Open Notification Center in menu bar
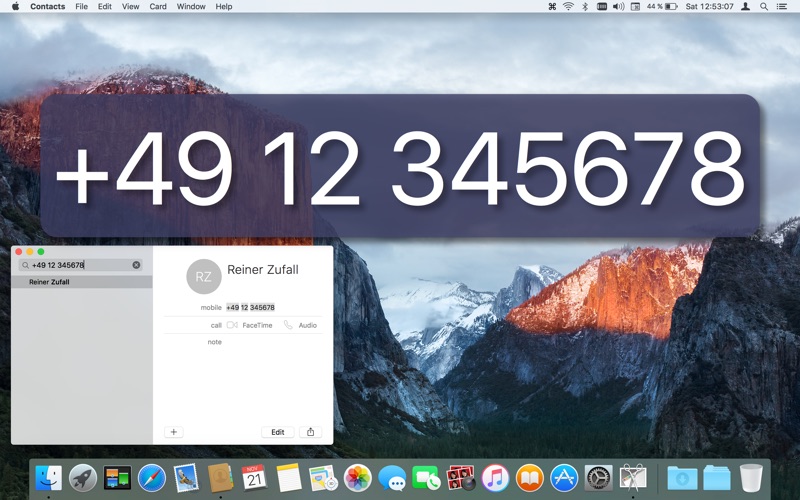Image resolution: width=800 pixels, height=500 pixels. tap(783, 6)
